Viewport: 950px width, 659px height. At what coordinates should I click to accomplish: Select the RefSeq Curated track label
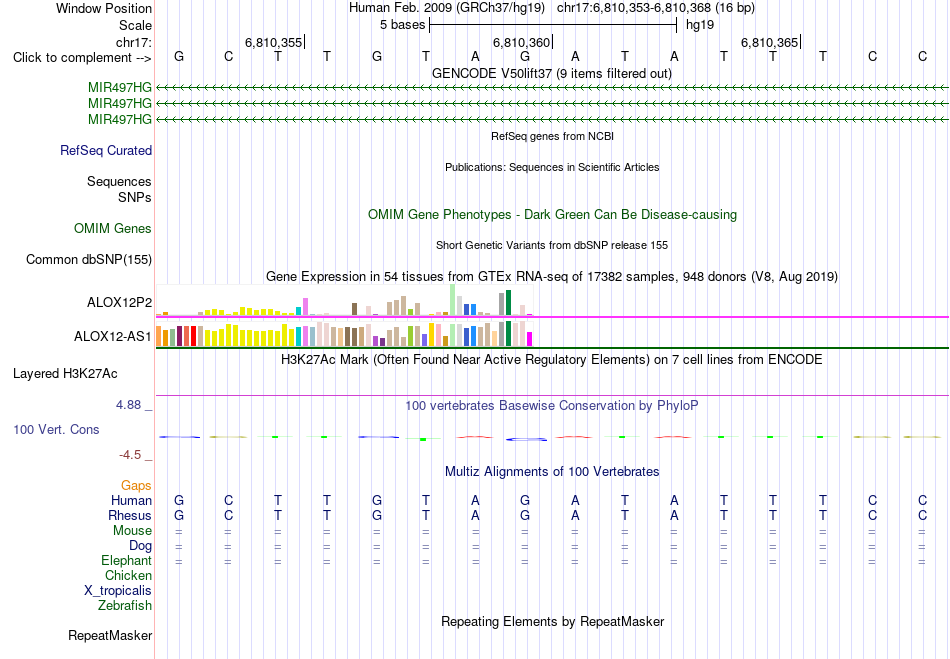pyautogui.click(x=105, y=150)
